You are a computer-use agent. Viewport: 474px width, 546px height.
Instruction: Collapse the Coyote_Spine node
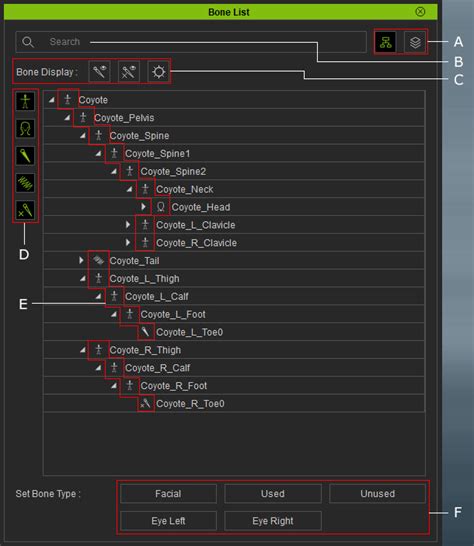(x=83, y=135)
